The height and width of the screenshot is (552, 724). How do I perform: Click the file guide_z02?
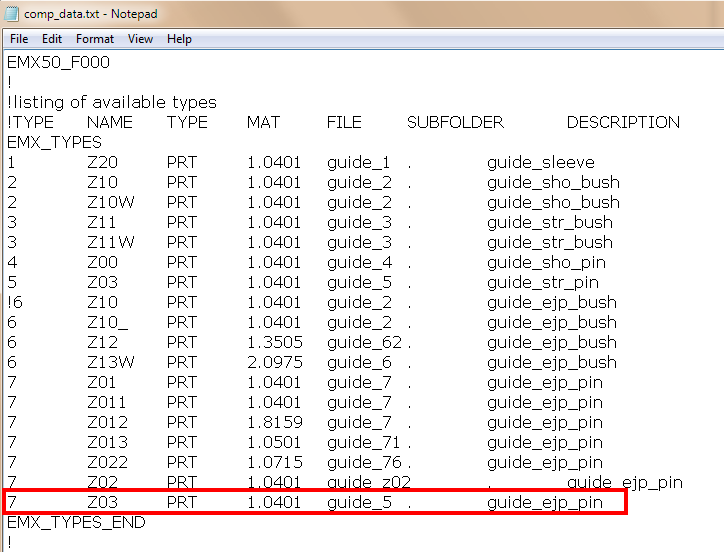tap(369, 482)
